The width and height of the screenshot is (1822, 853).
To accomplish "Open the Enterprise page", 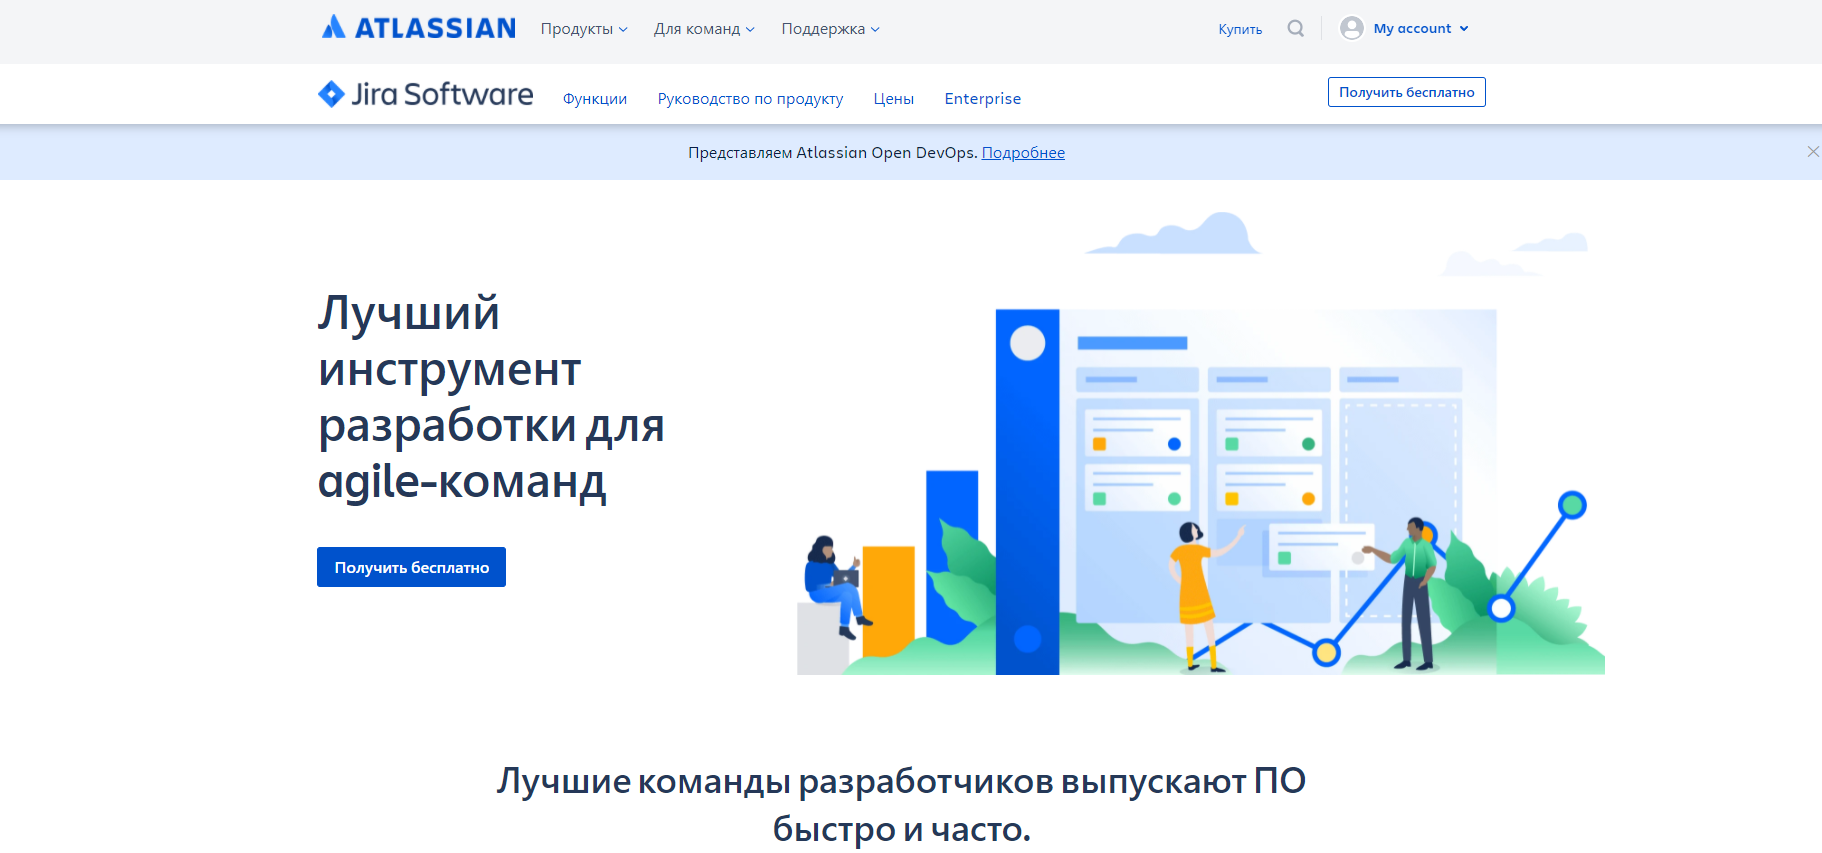I will tap(983, 99).
